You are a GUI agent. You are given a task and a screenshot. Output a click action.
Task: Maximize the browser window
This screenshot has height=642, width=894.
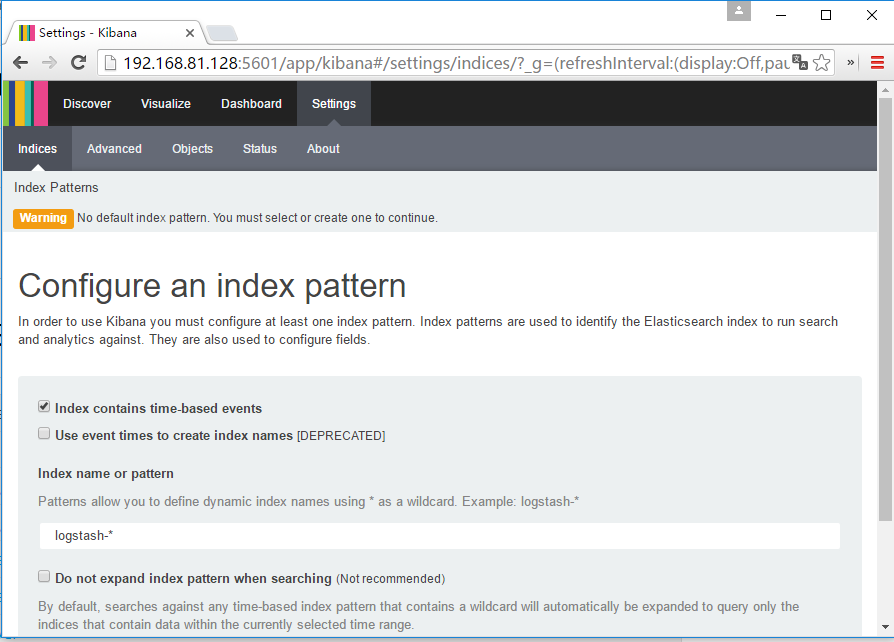coord(826,15)
